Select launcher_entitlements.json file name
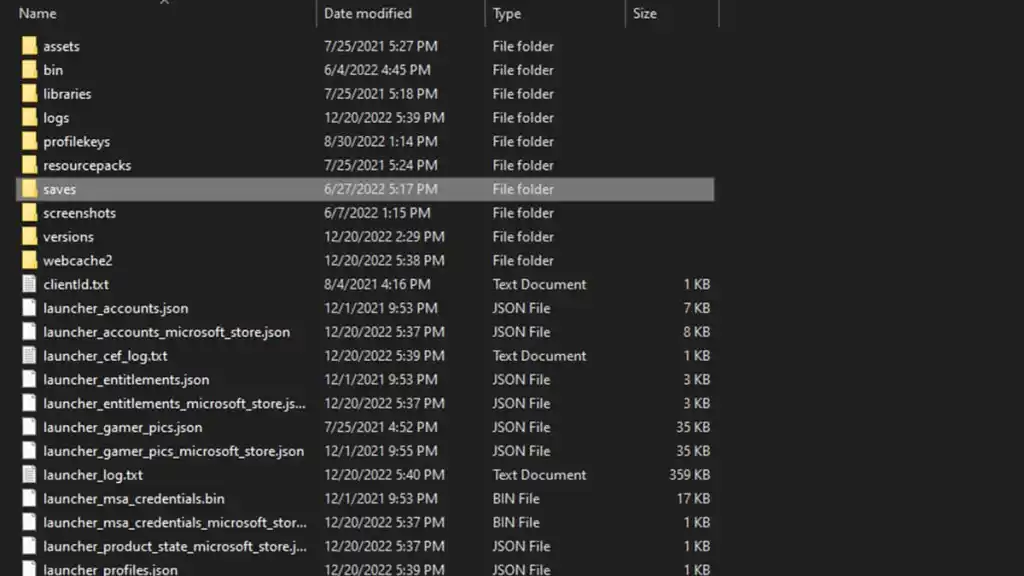This screenshot has width=1024, height=576. [x=126, y=379]
